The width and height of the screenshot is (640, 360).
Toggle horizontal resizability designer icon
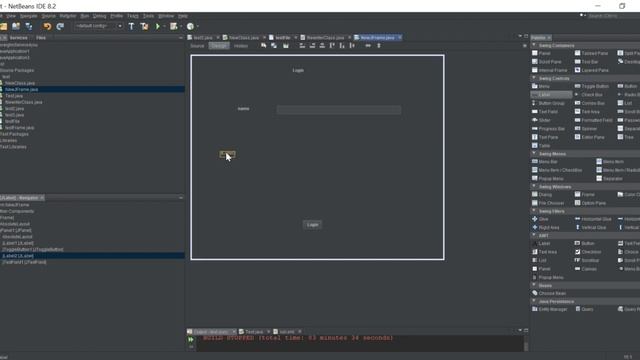368,46
